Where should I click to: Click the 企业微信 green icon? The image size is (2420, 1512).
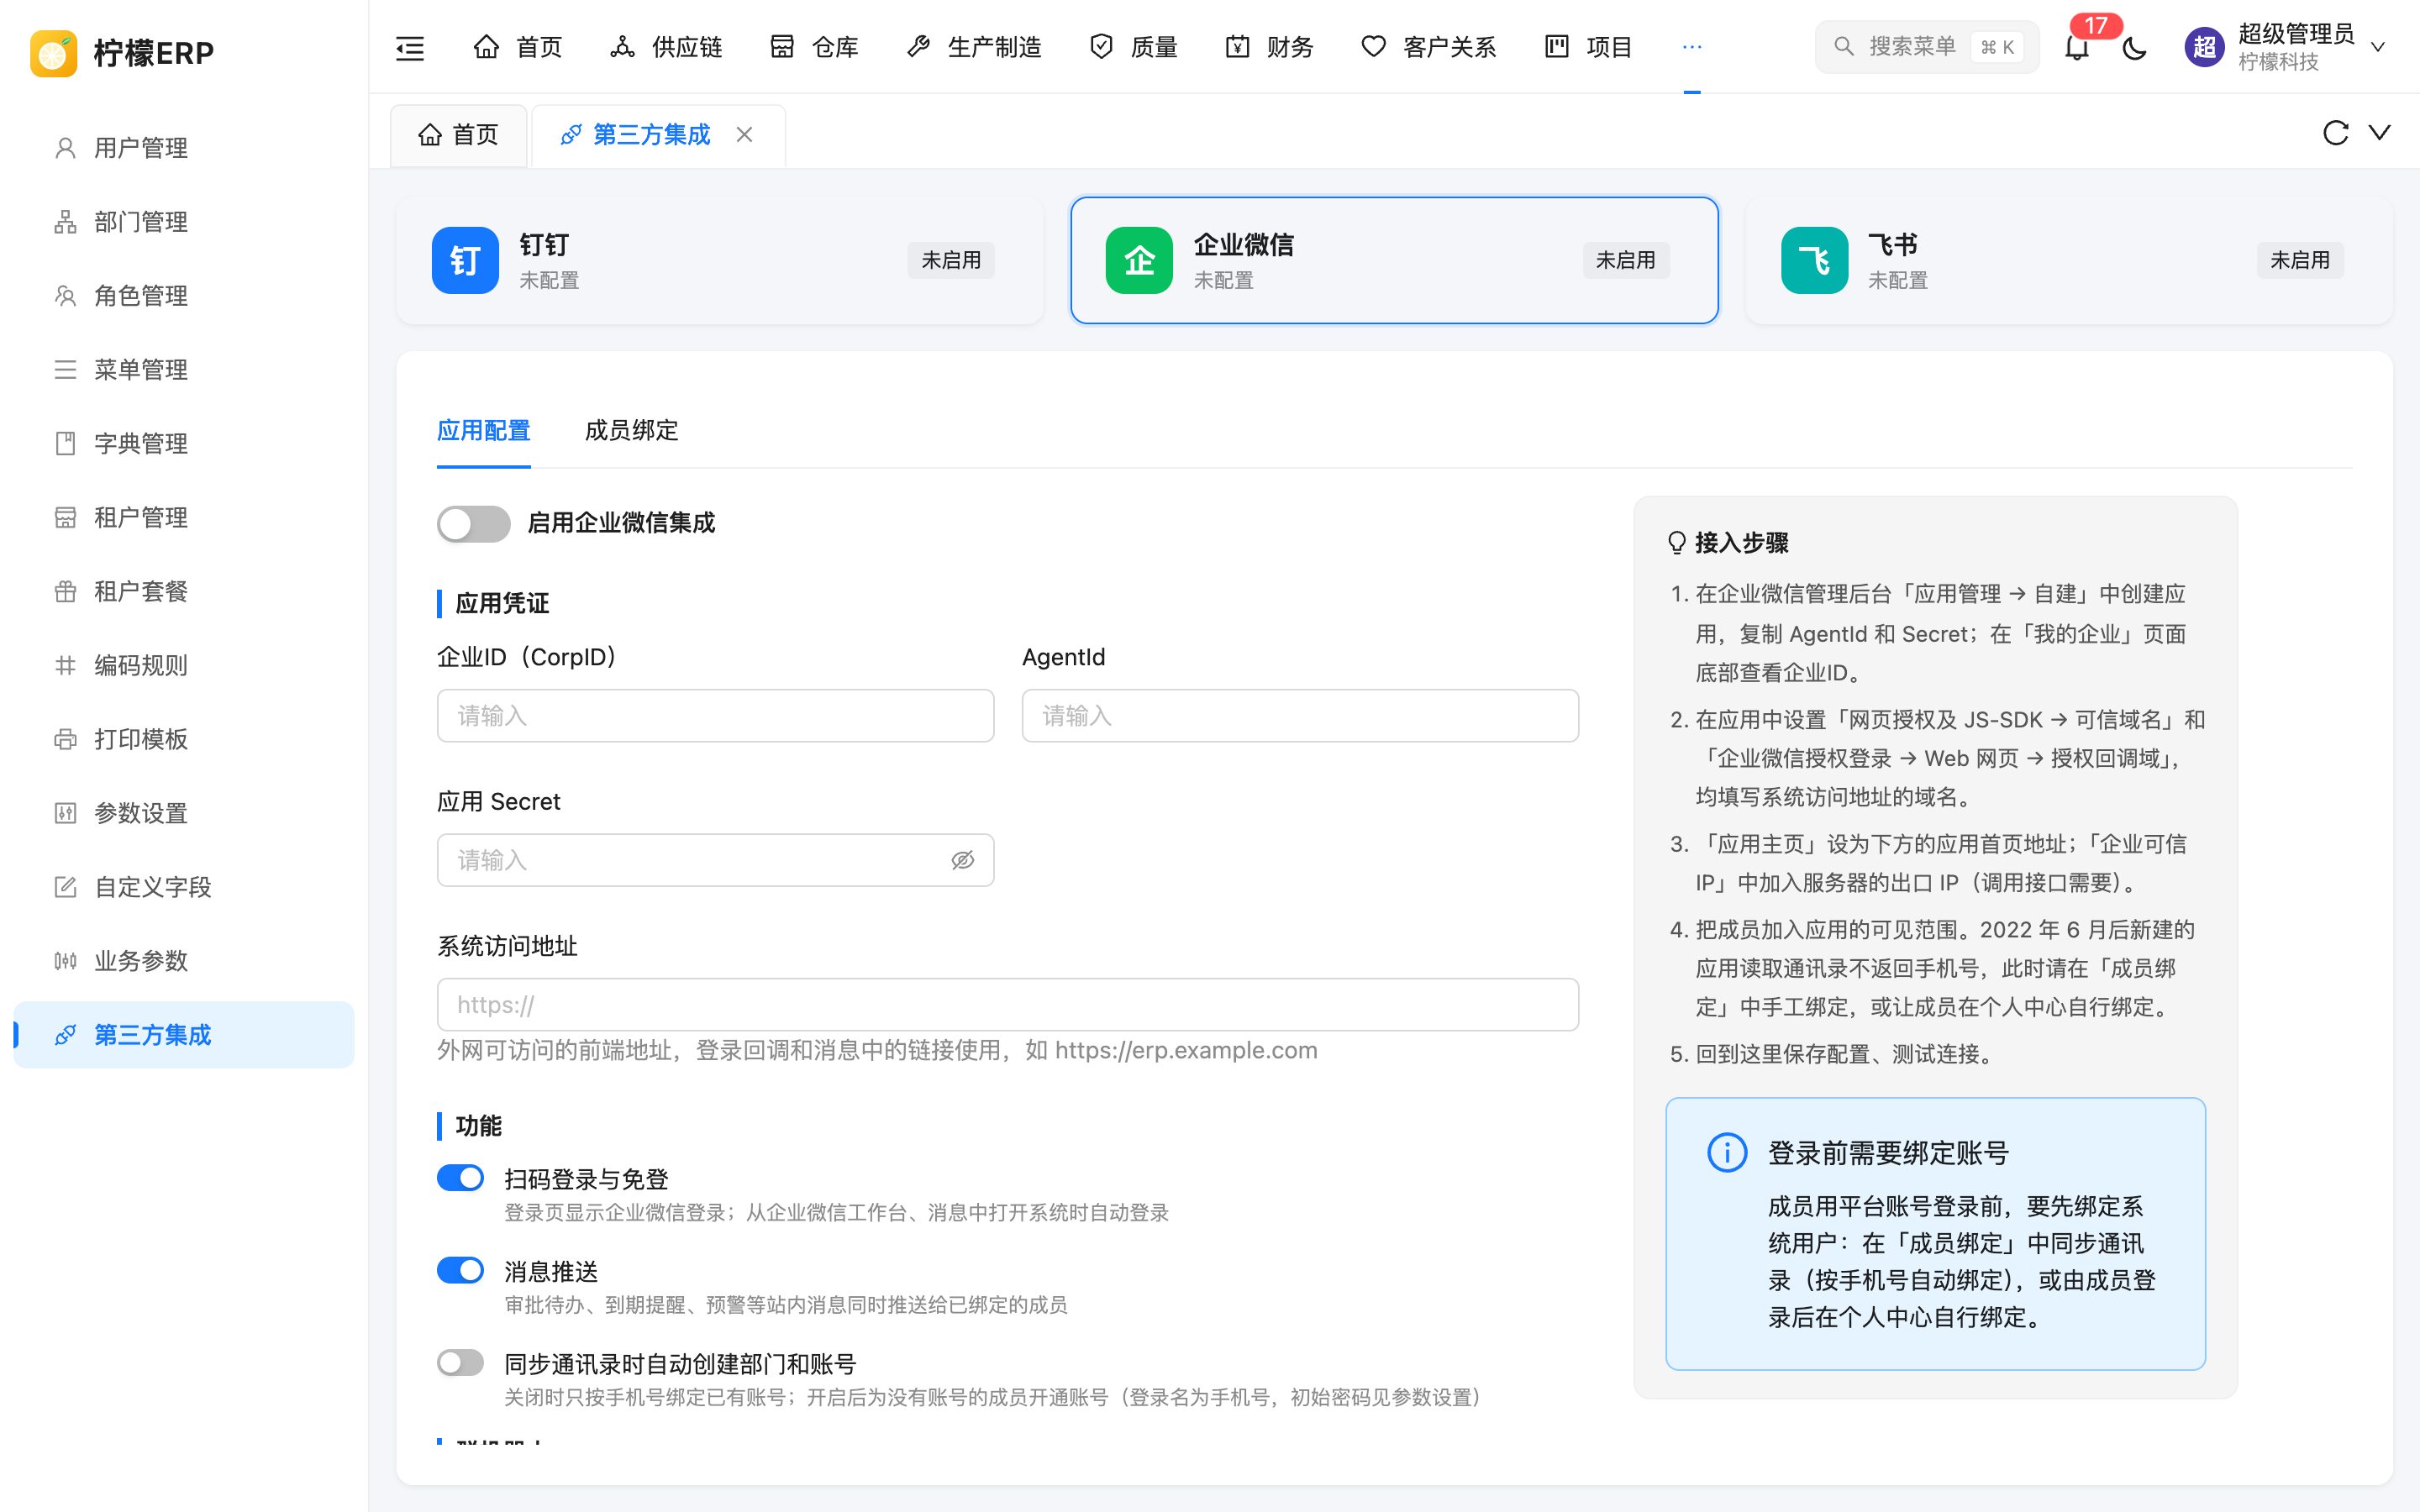[1139, 260]
